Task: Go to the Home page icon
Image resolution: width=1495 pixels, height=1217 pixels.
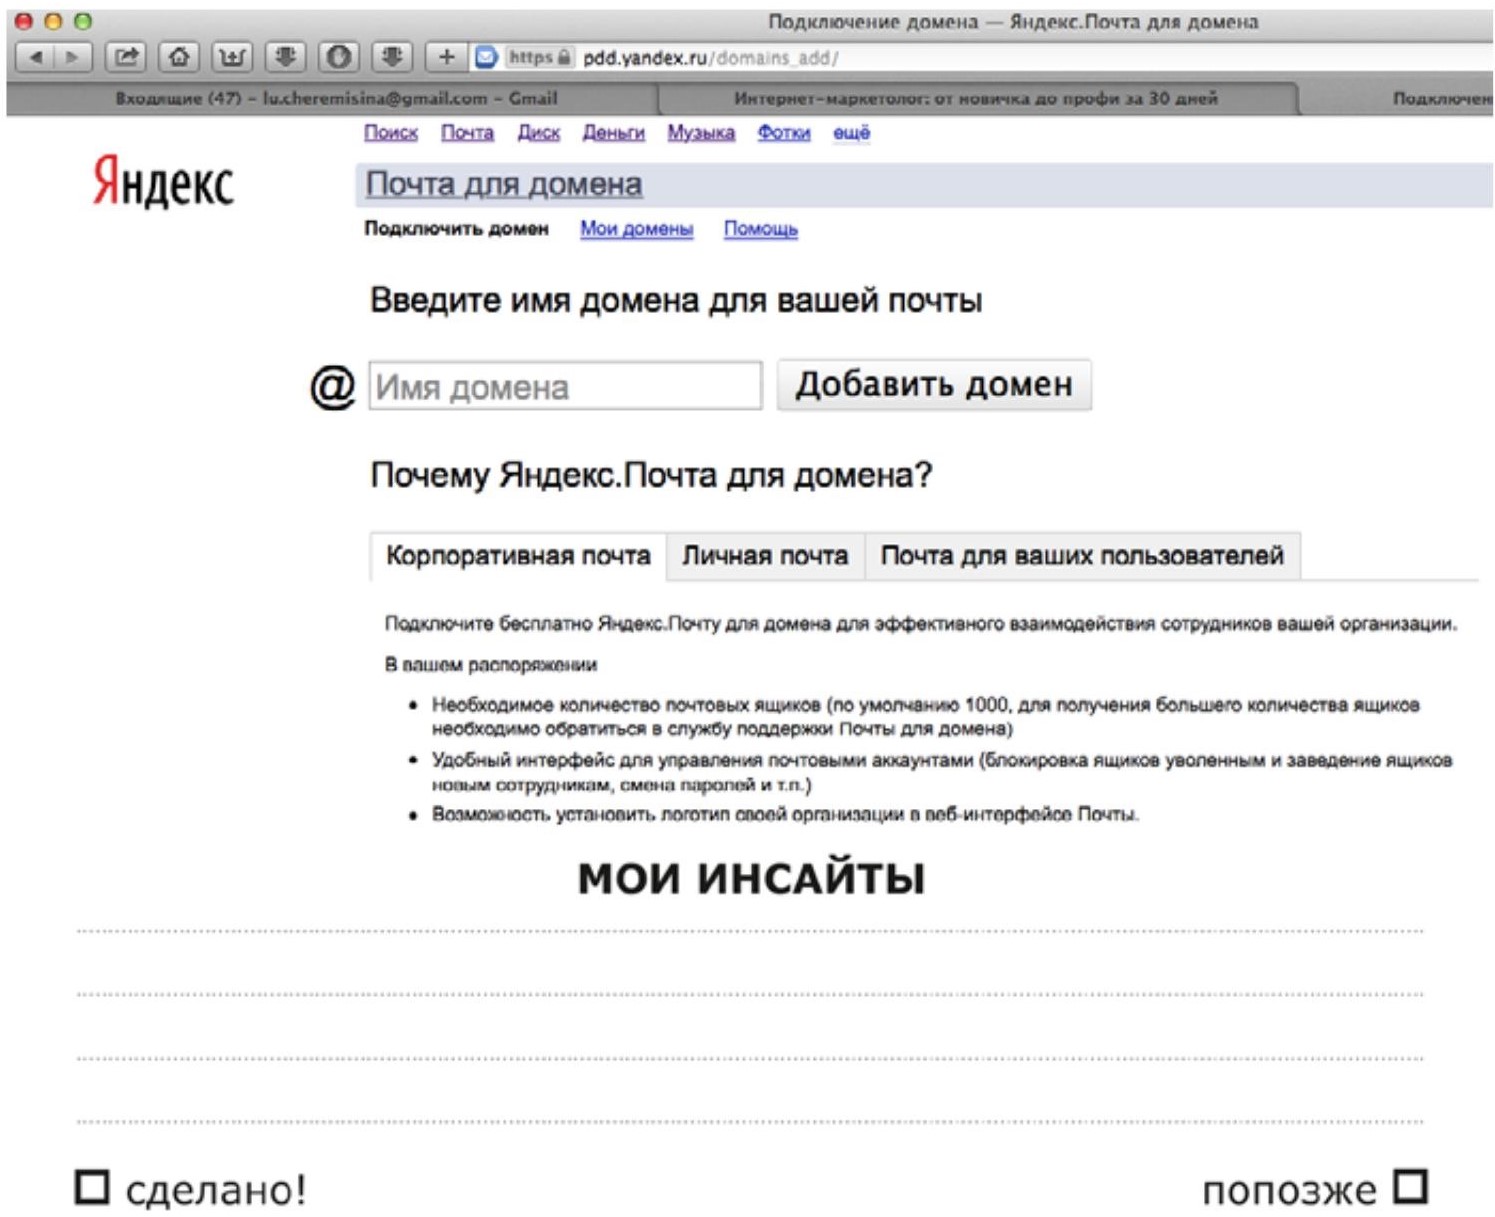Action: click(x=179, y=57)
